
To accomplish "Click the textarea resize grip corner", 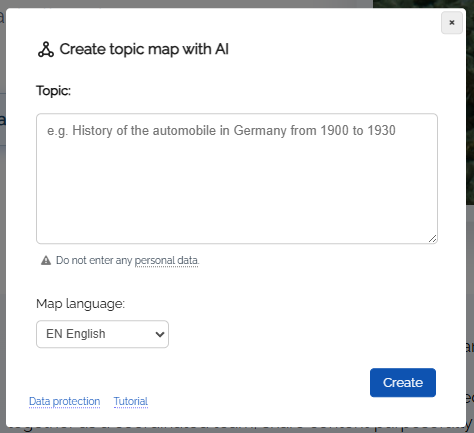I will pos(432,238).
